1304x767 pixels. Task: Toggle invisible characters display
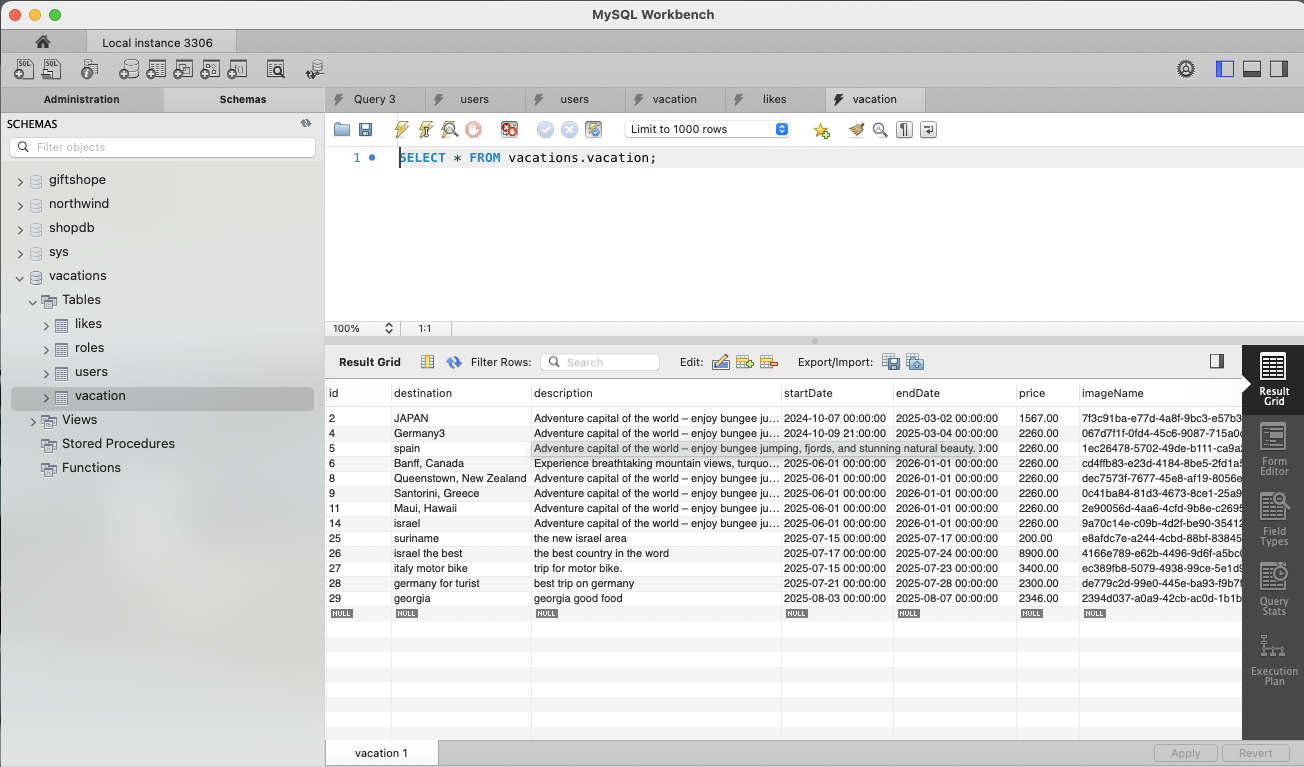[x=904, y=130]
